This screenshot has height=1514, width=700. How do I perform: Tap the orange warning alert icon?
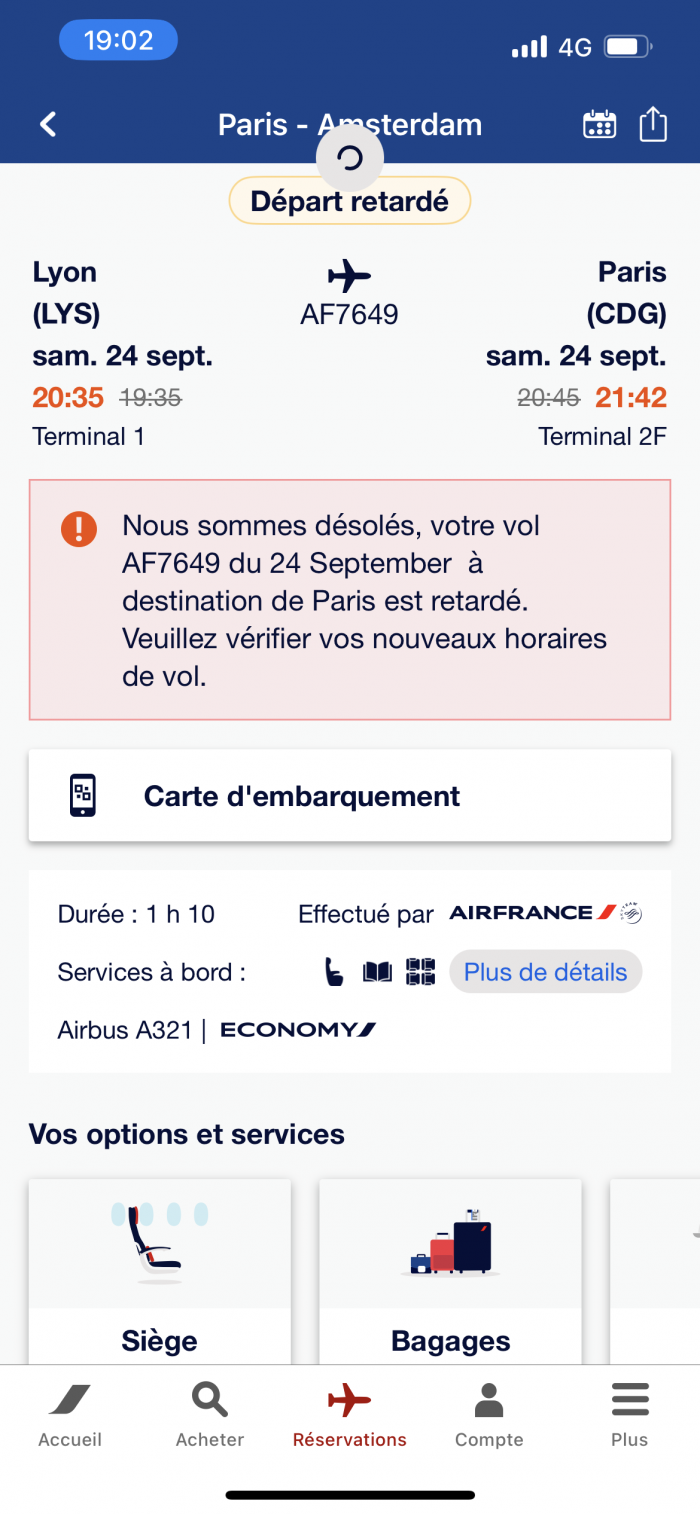(x=79, y=528)
